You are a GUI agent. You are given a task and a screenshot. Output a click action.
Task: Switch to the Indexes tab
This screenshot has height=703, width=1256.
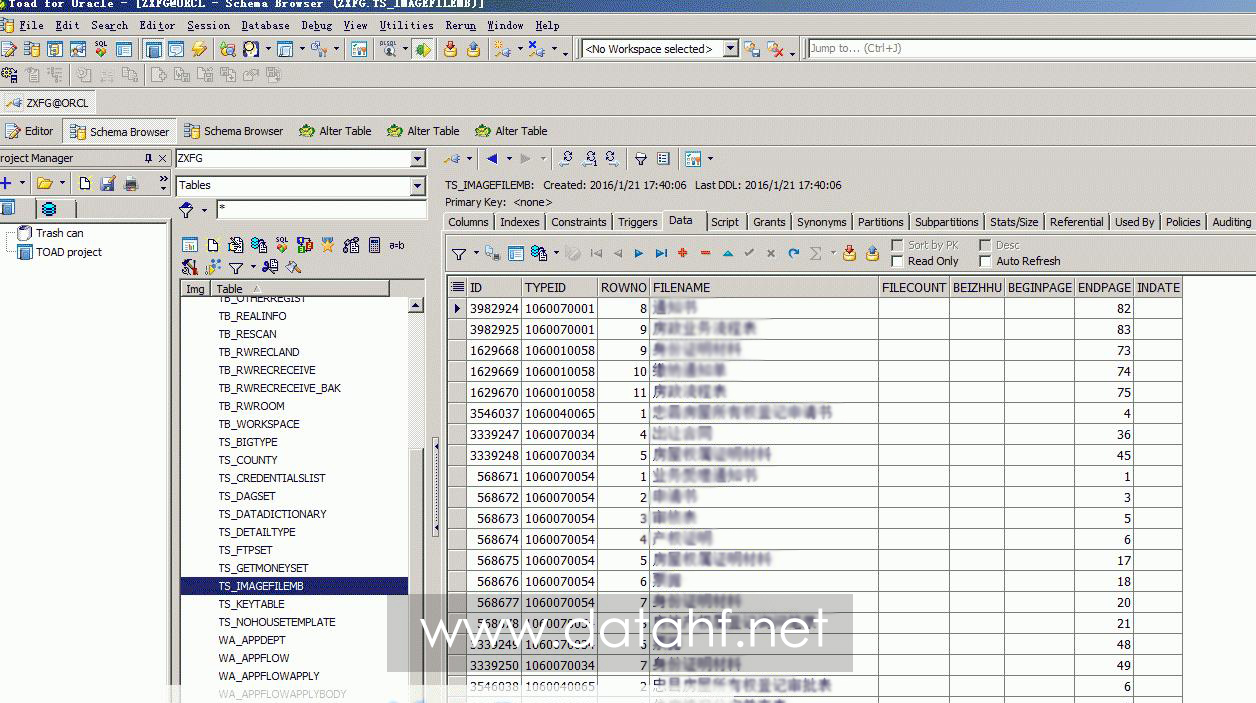pyautogui.click(x=519, y=222)
